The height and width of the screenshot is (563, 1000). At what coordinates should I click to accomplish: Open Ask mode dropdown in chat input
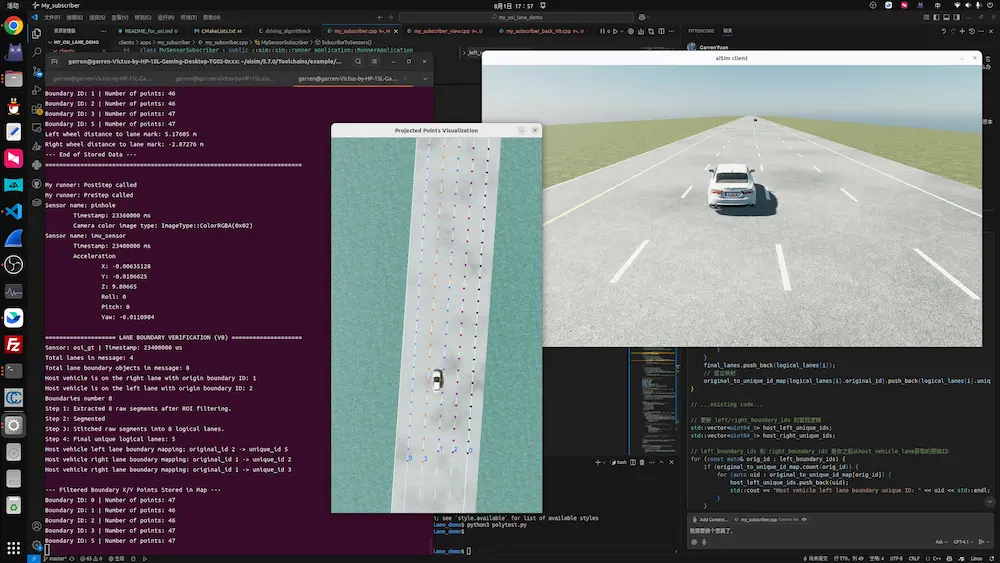click(x=941, y=542)
